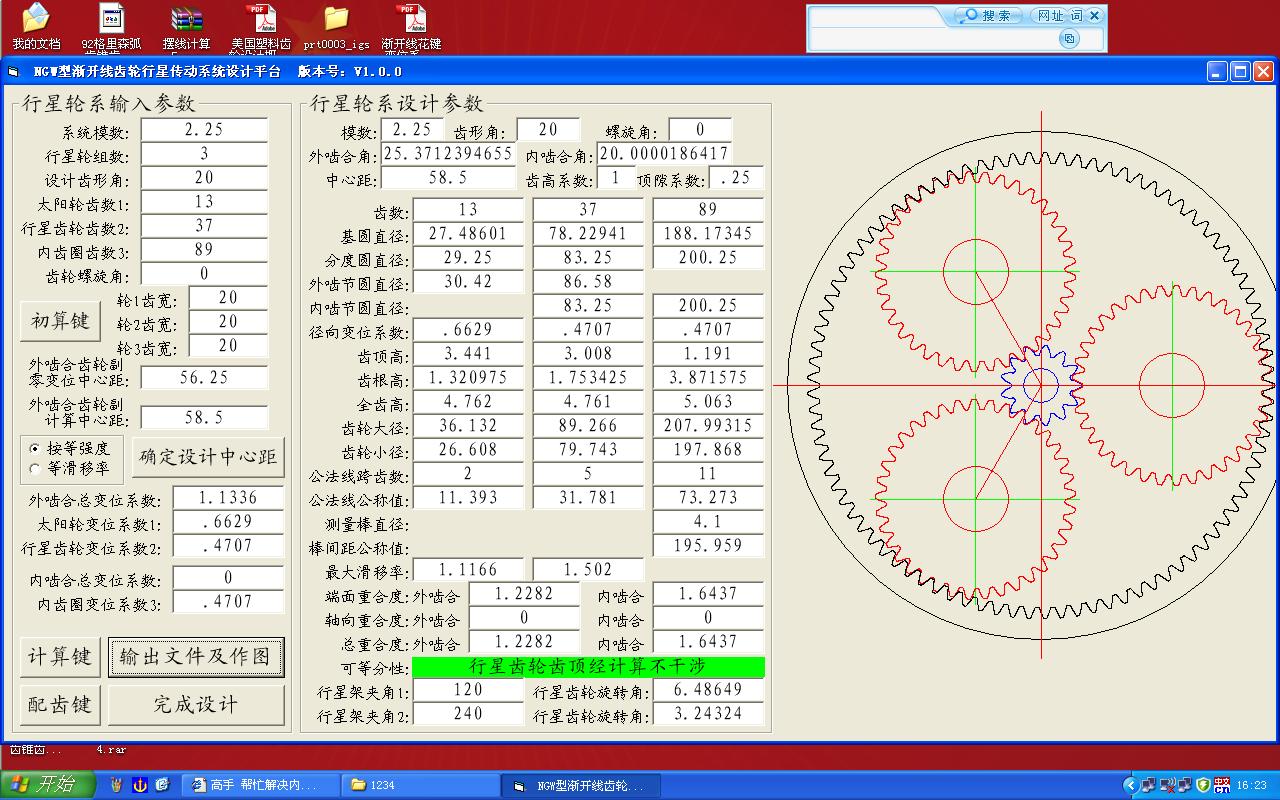Click the anchor-style quick launch icon
Image resolution: width=1280 pixels, height=800 pixels.
click(x=140, y=785)
